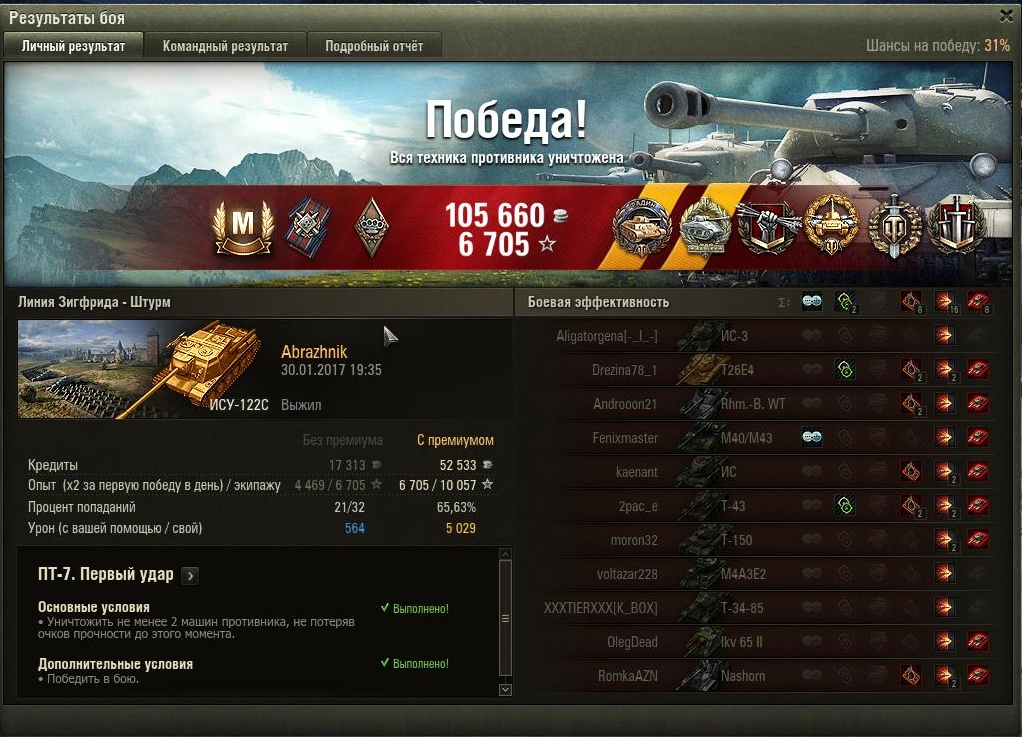Click the mission list scroll up arrow
The height and width of the screenshot is (737, 1022).
pyautogui.click(x=505, y=554)
